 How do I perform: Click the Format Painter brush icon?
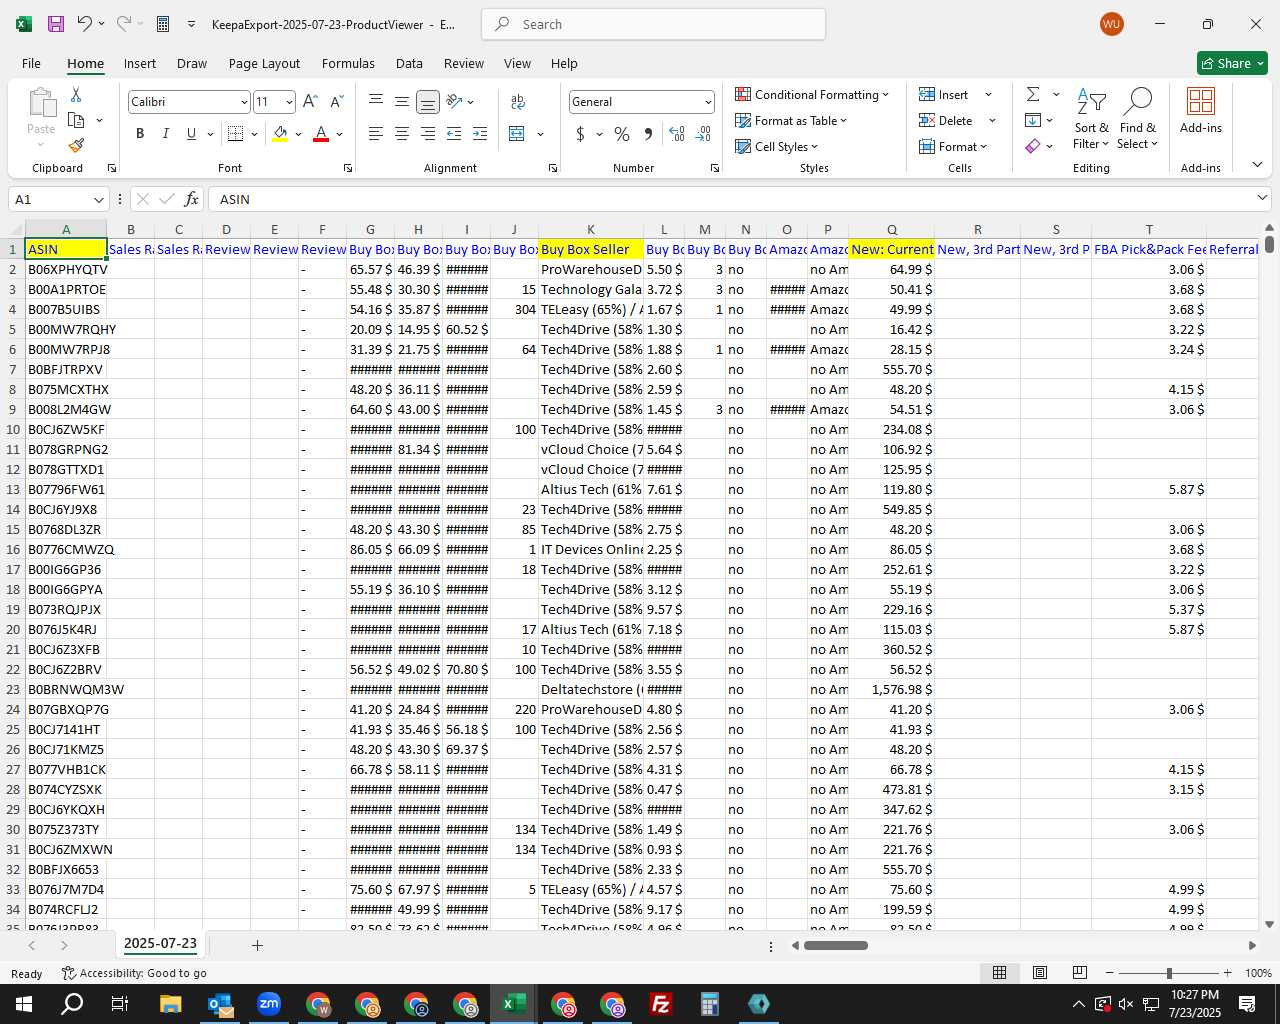76,145
